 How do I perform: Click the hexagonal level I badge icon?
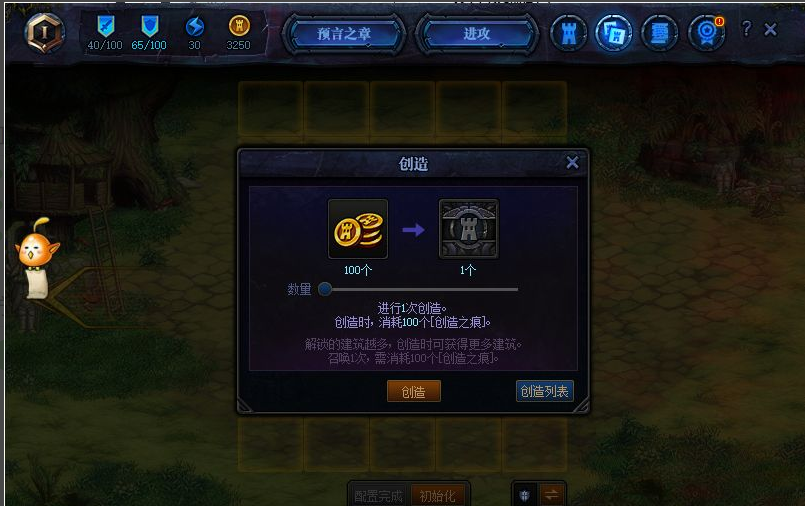pyautogui.click(x=45, y=33)
